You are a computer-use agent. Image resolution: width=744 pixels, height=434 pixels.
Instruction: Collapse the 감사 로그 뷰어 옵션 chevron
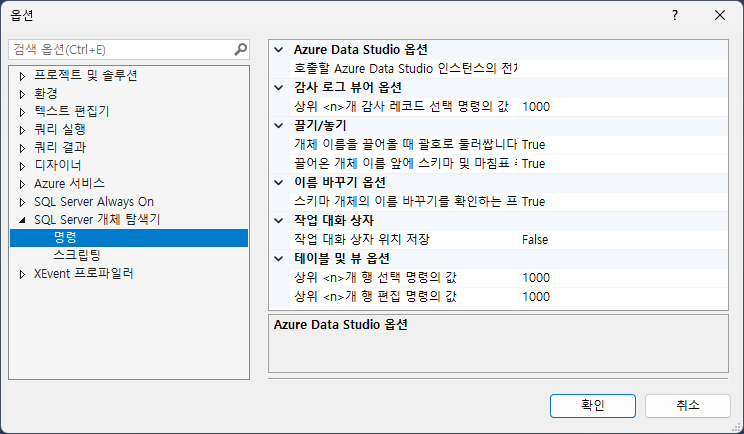(x=279, y=88)
